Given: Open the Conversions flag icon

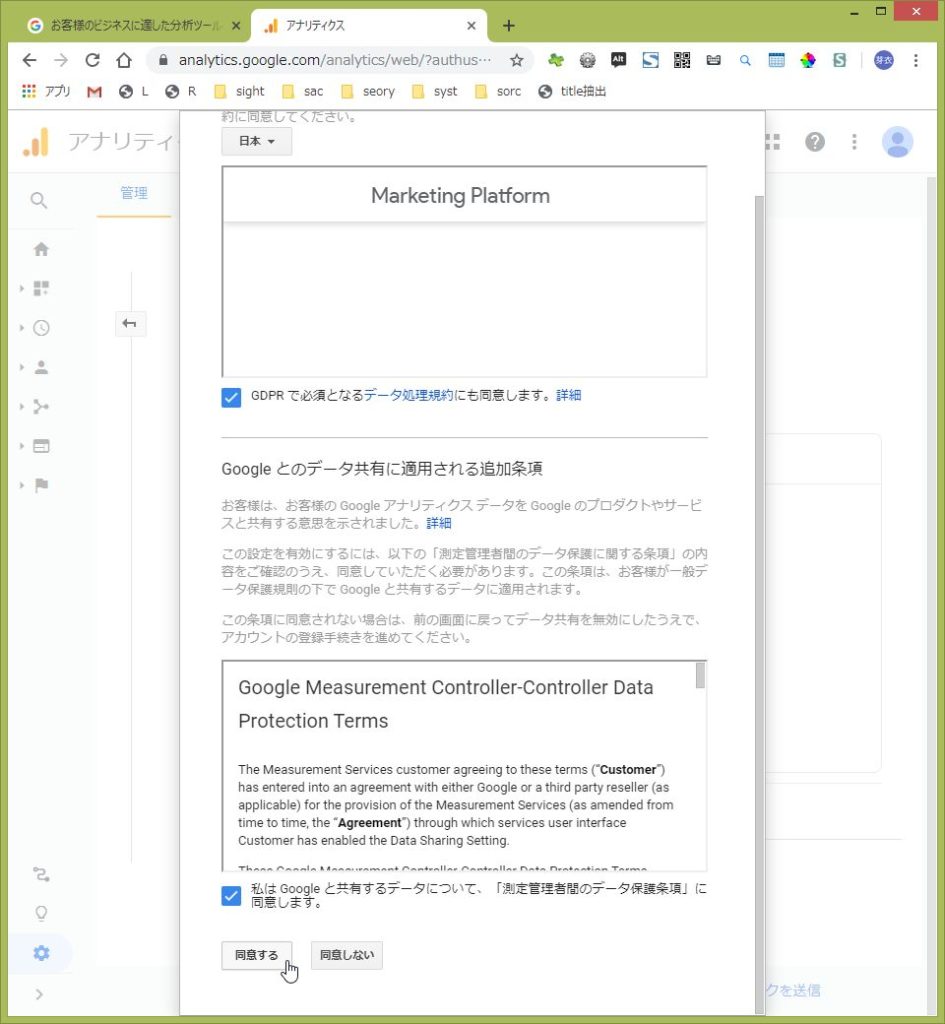Looking at the screenshot, I should click(41, 485).
